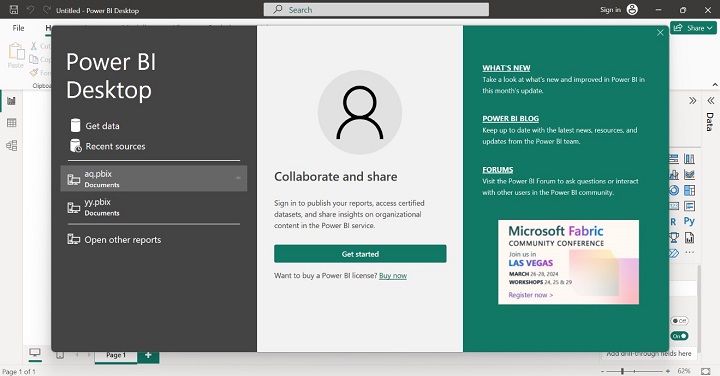Viewport: 720px width, 376px height.
Task: Open the Share dropdown button
Action: click(693, 28)
